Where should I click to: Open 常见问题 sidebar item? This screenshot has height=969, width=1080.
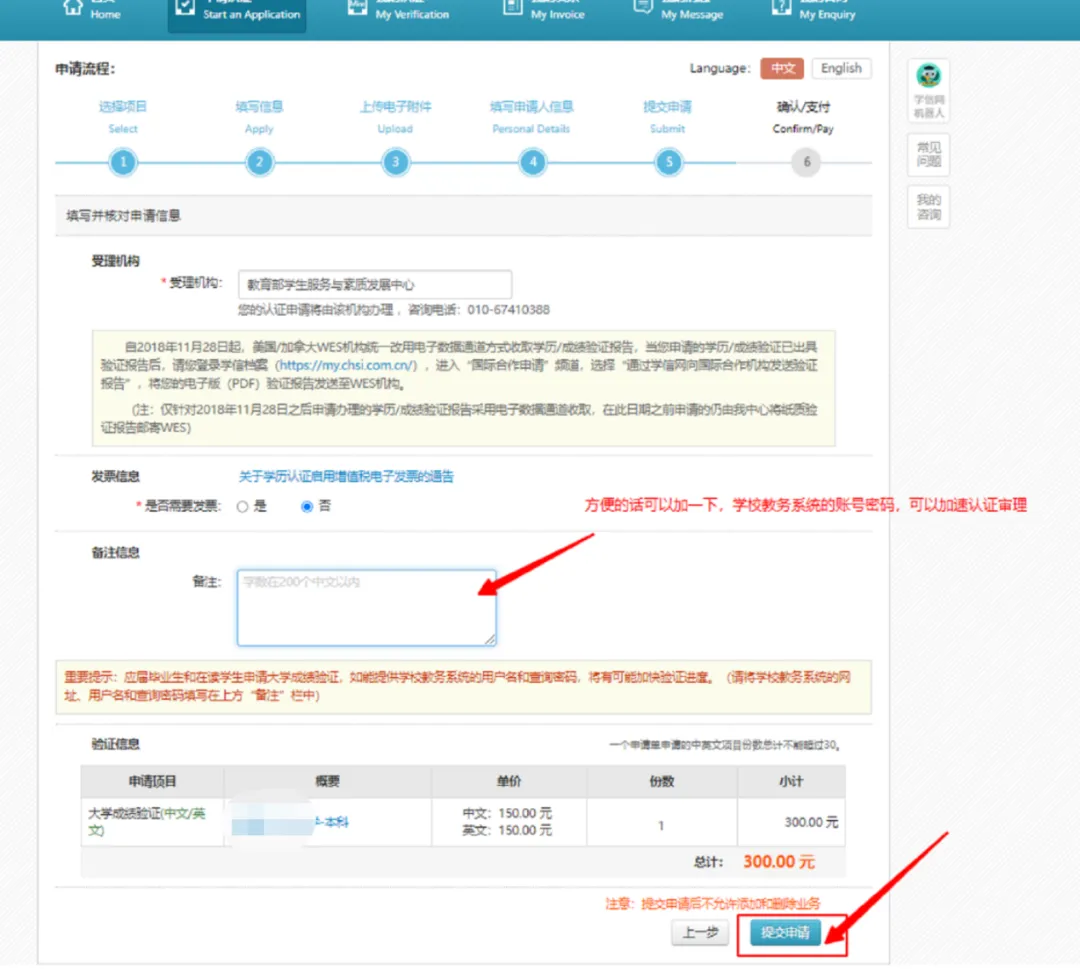[929, 154]
